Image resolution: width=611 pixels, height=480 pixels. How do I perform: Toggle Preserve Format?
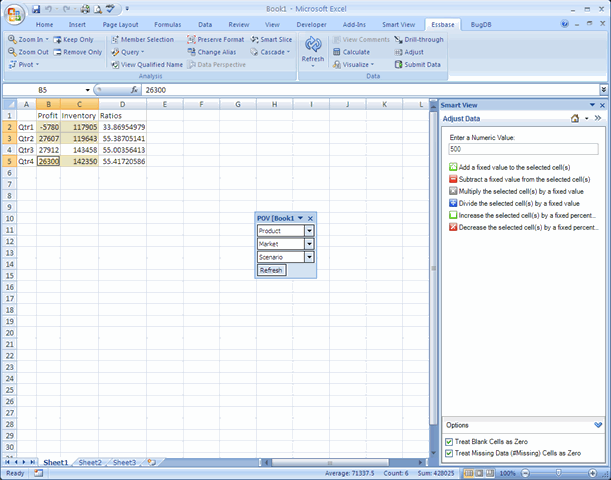click(x=215, y=39)
